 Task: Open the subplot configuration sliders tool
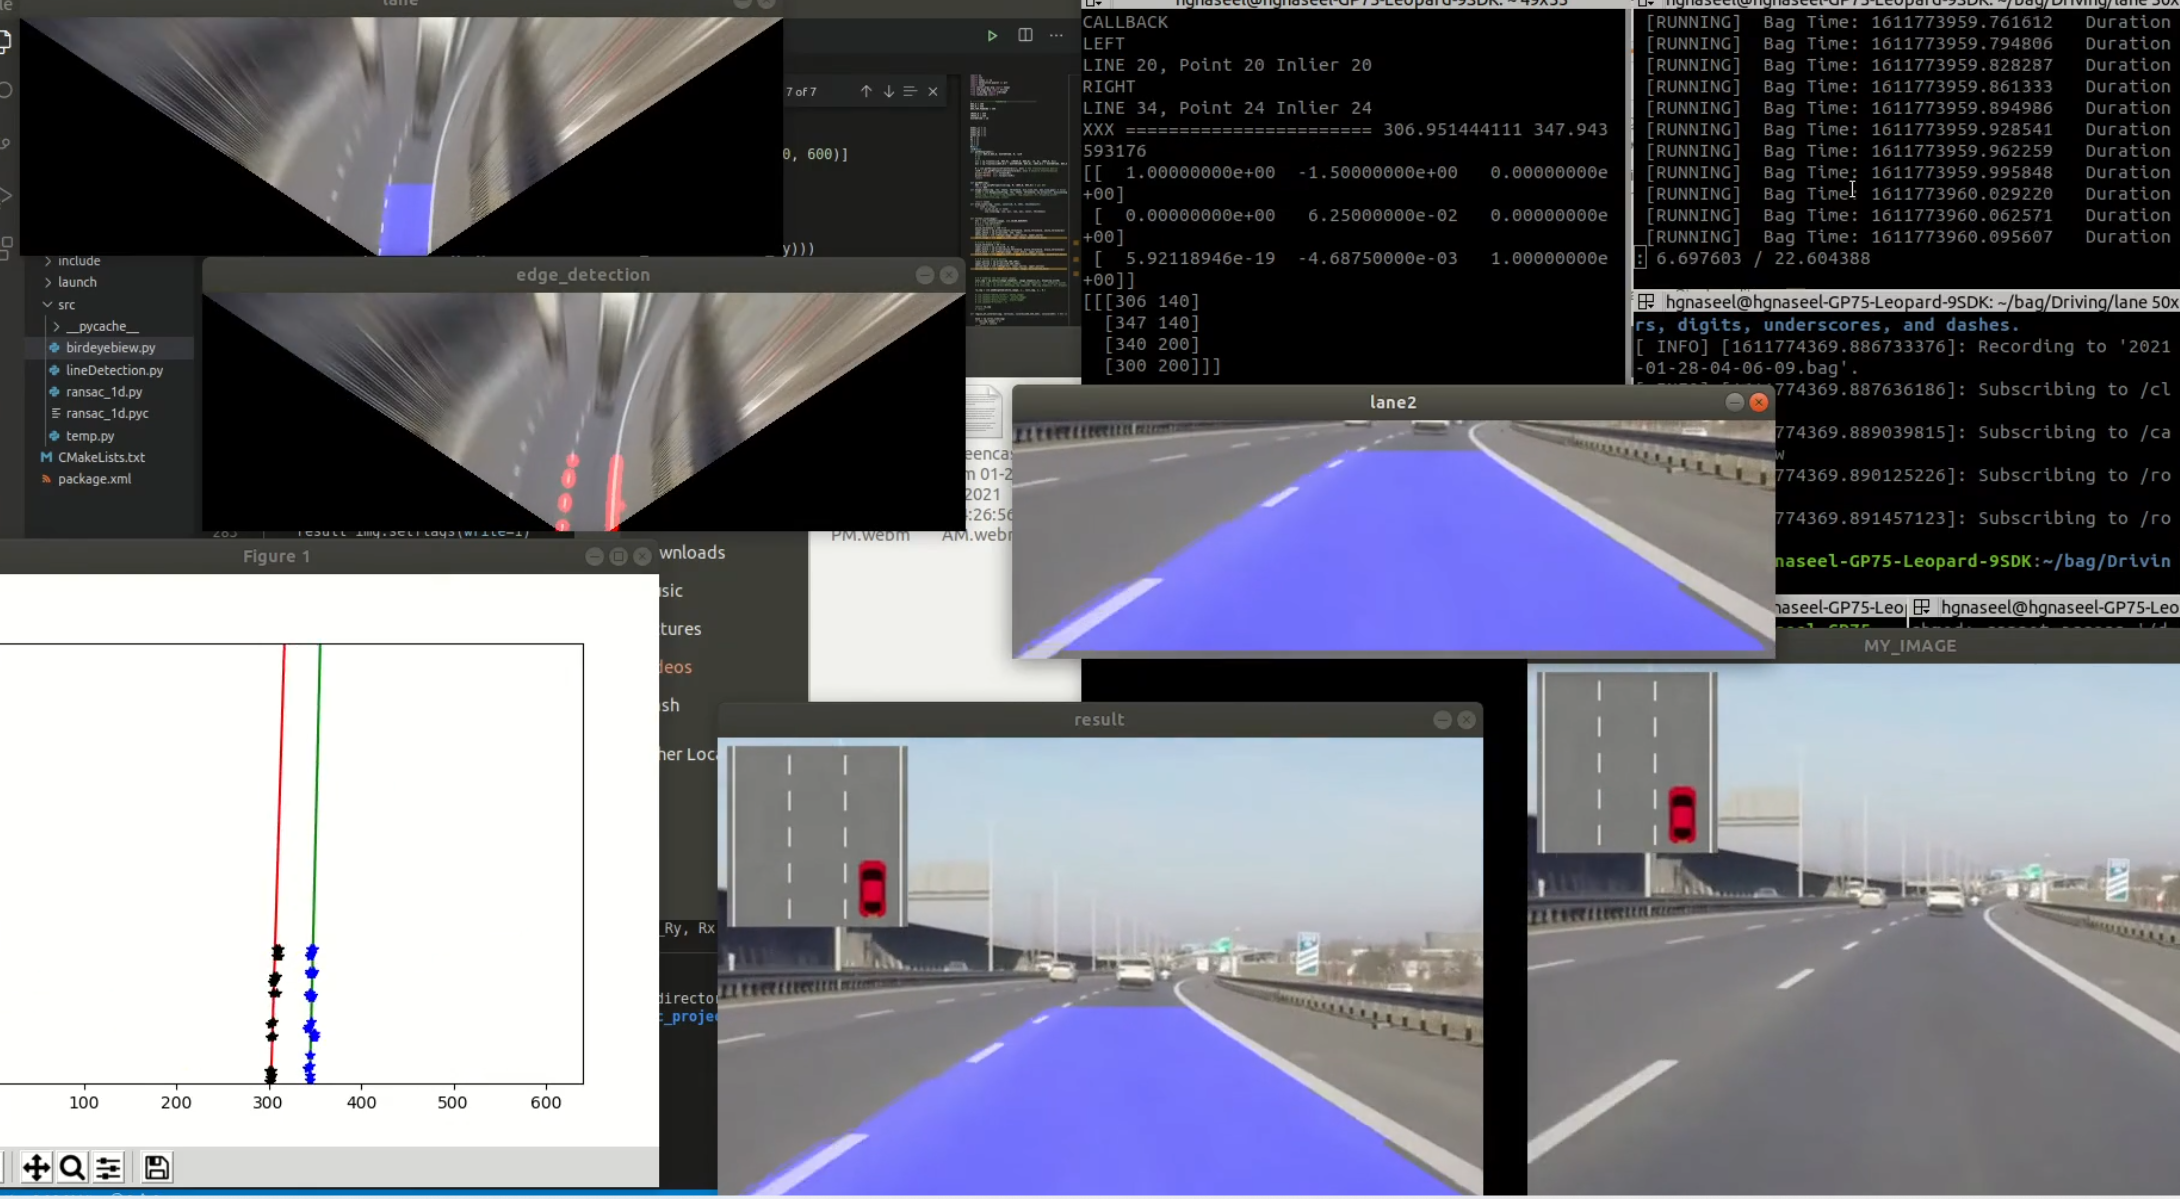108,1167
